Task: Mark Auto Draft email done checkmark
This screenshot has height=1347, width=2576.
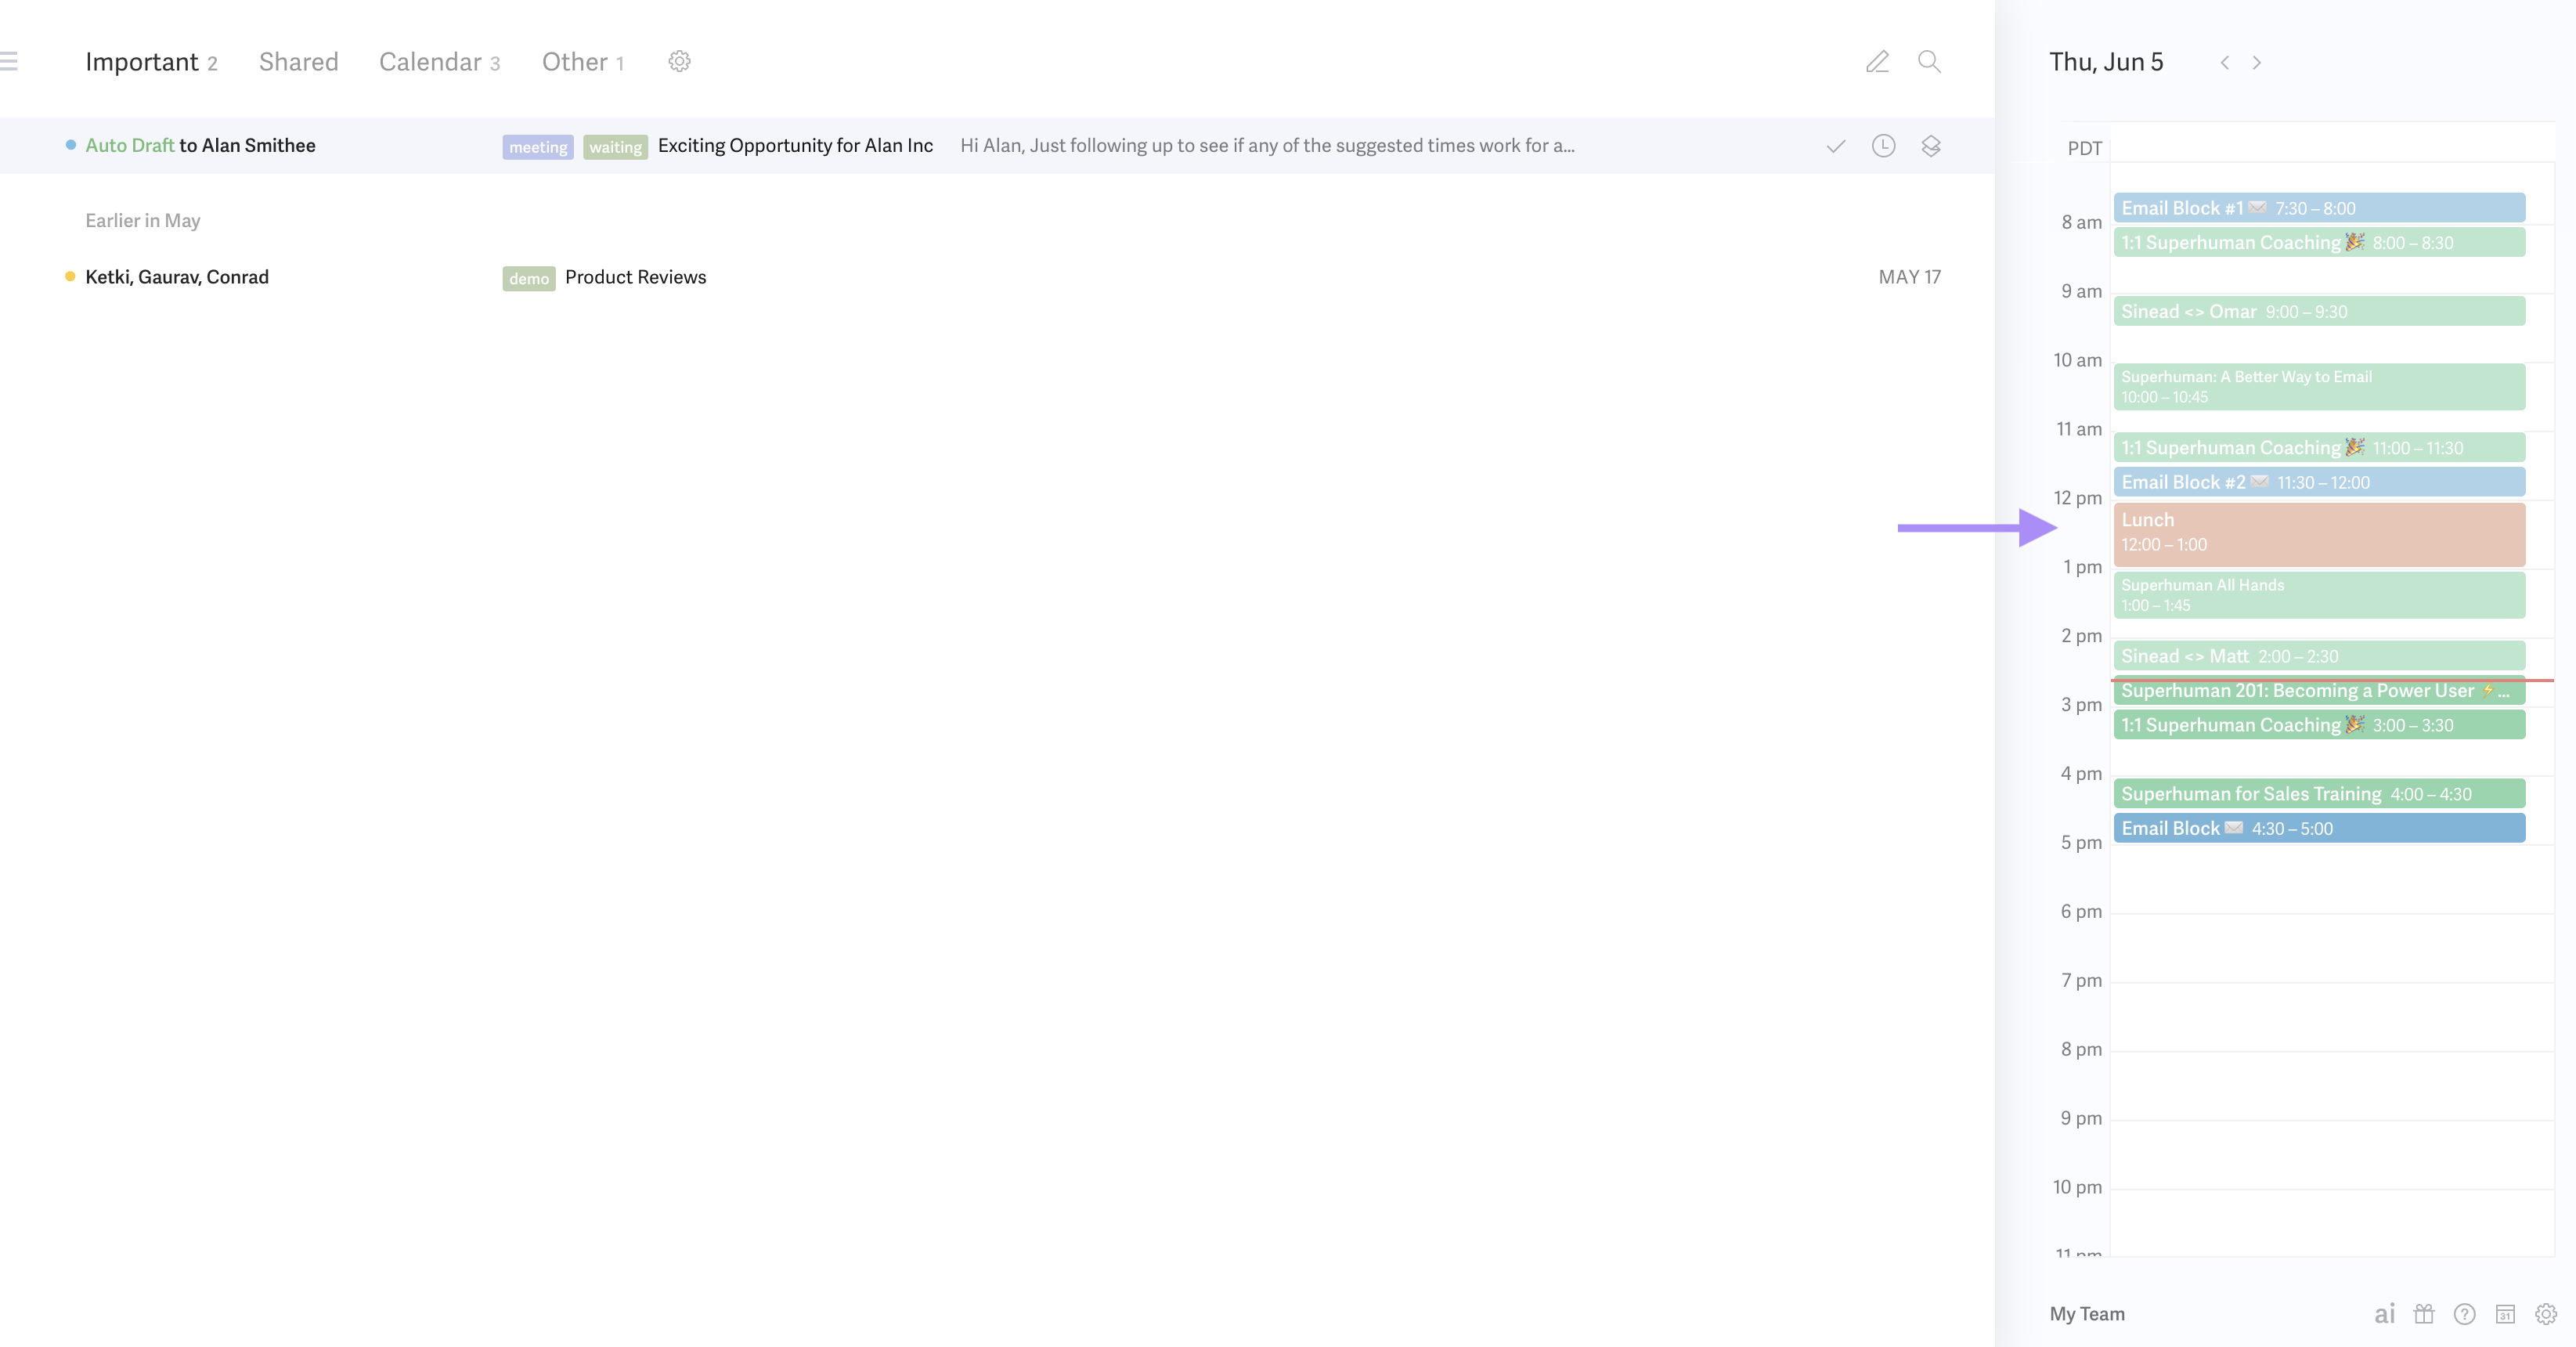Action: point(1836,146)
